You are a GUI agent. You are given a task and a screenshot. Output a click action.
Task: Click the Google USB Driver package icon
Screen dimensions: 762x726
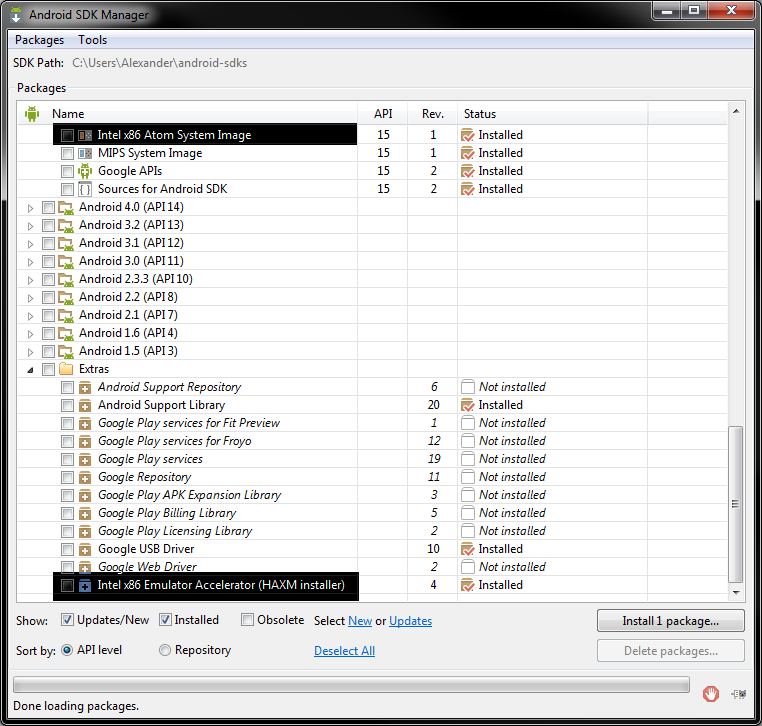click(x=85, y=549)
